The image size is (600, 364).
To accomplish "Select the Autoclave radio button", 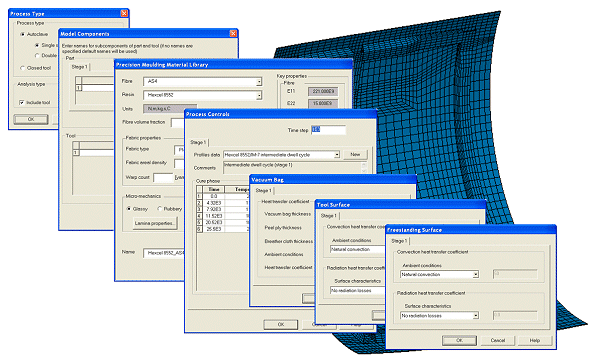I will pyautogui.click(x=22, y=34).
